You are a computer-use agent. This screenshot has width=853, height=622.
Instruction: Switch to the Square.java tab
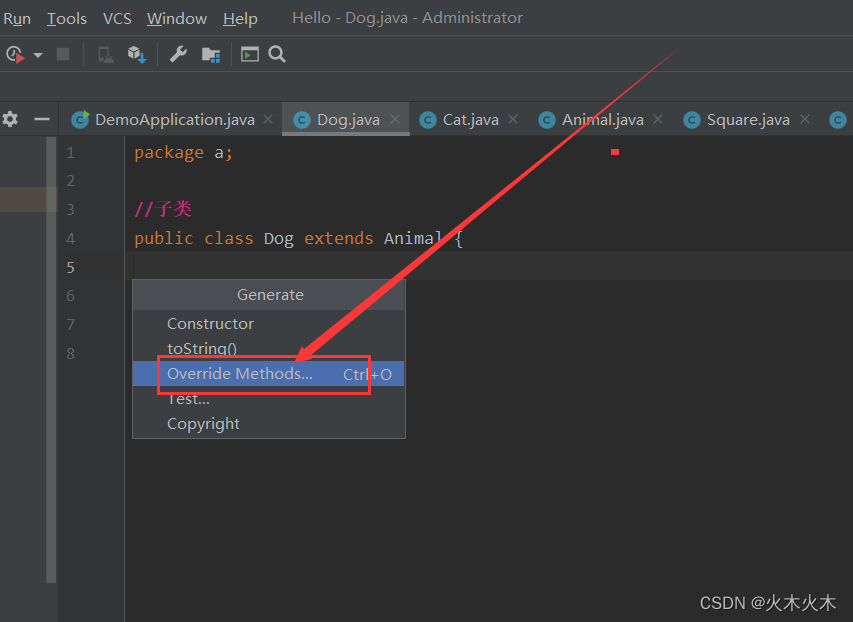click(748, 119)
